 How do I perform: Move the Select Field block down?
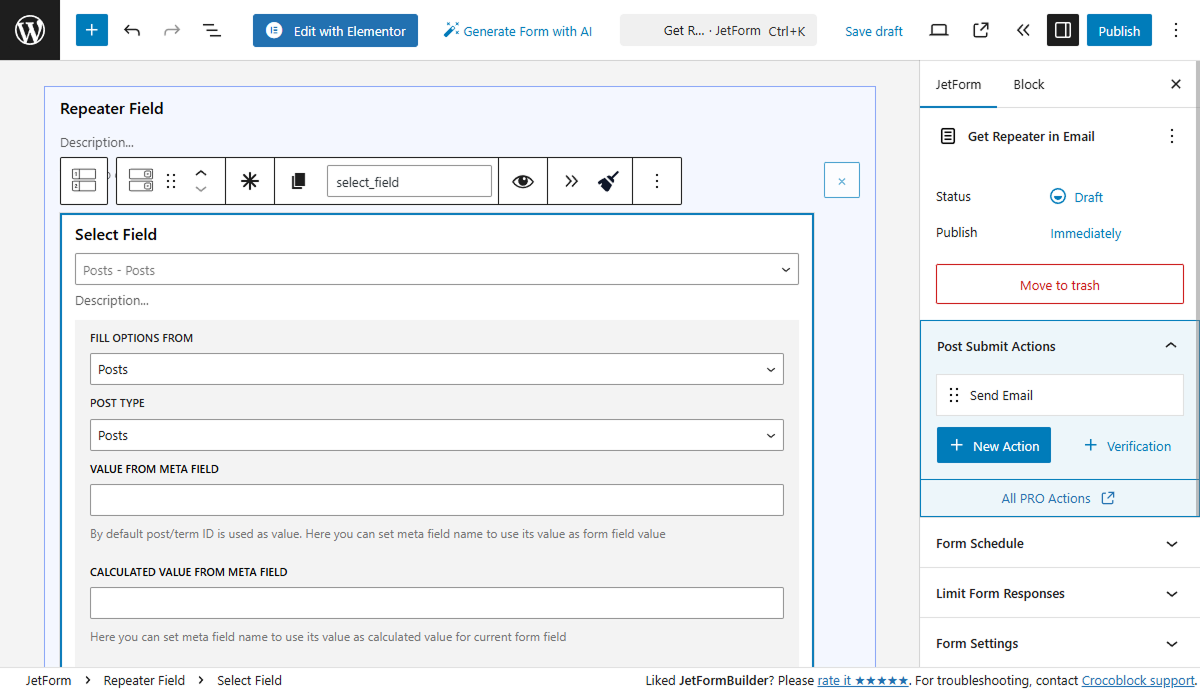201,190
